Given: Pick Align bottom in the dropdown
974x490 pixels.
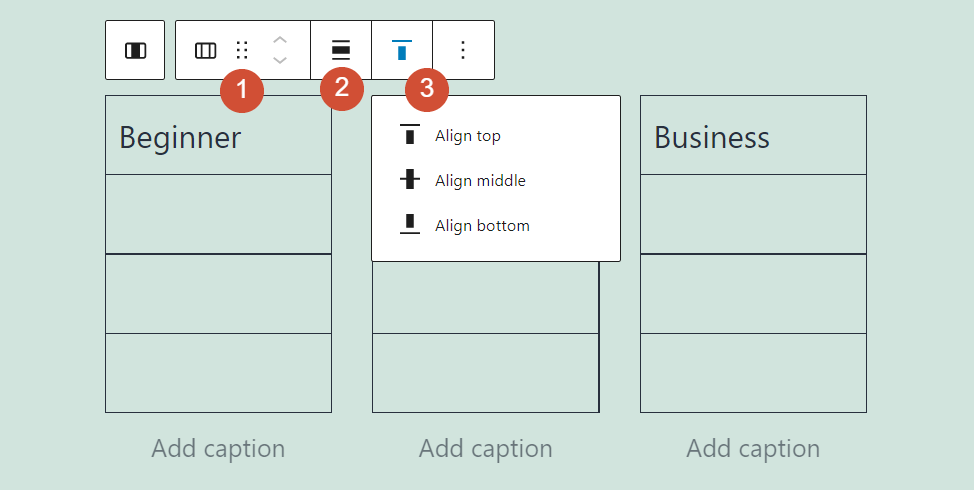Looking at the screenshot, I should [x=482, y=226].
